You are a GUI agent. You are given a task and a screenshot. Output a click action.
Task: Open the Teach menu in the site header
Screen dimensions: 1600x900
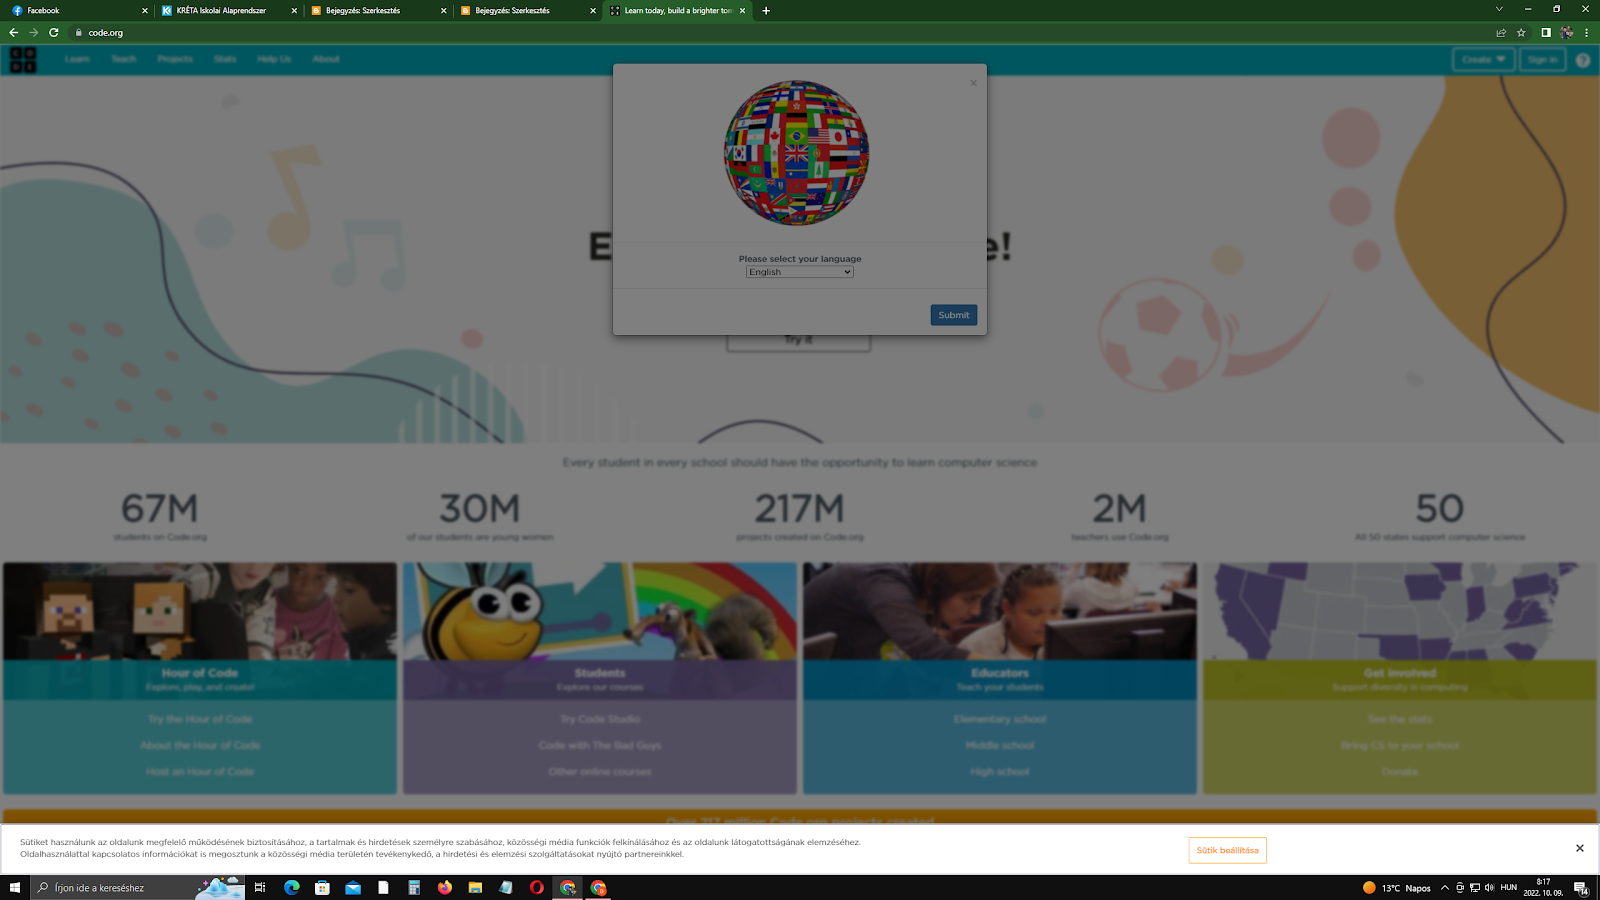pos(124,59)
